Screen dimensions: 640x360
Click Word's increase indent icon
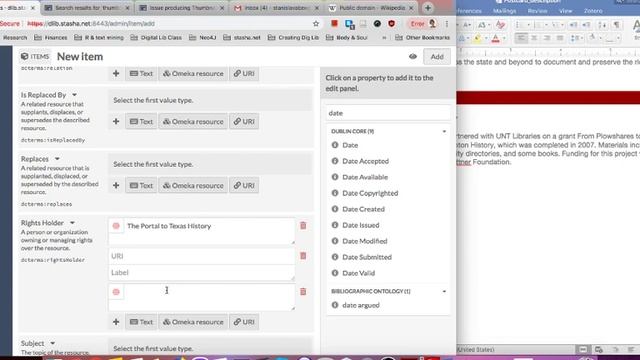[x=586, y=25]
